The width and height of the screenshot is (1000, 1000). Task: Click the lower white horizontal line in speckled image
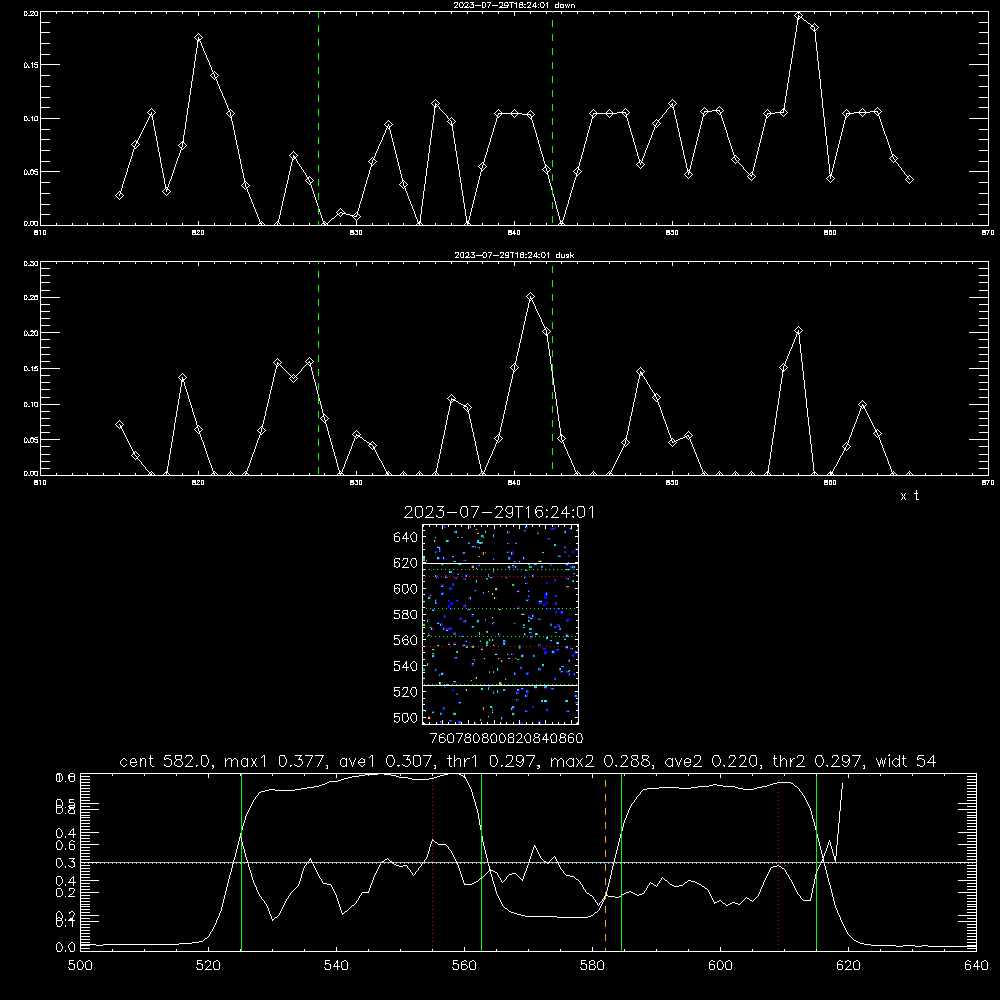pos(500,686)
